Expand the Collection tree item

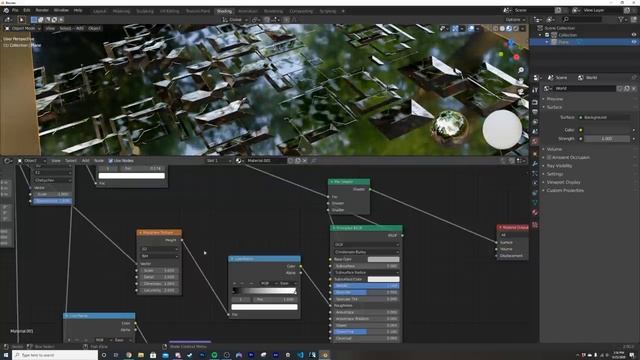tap(540, 35)
